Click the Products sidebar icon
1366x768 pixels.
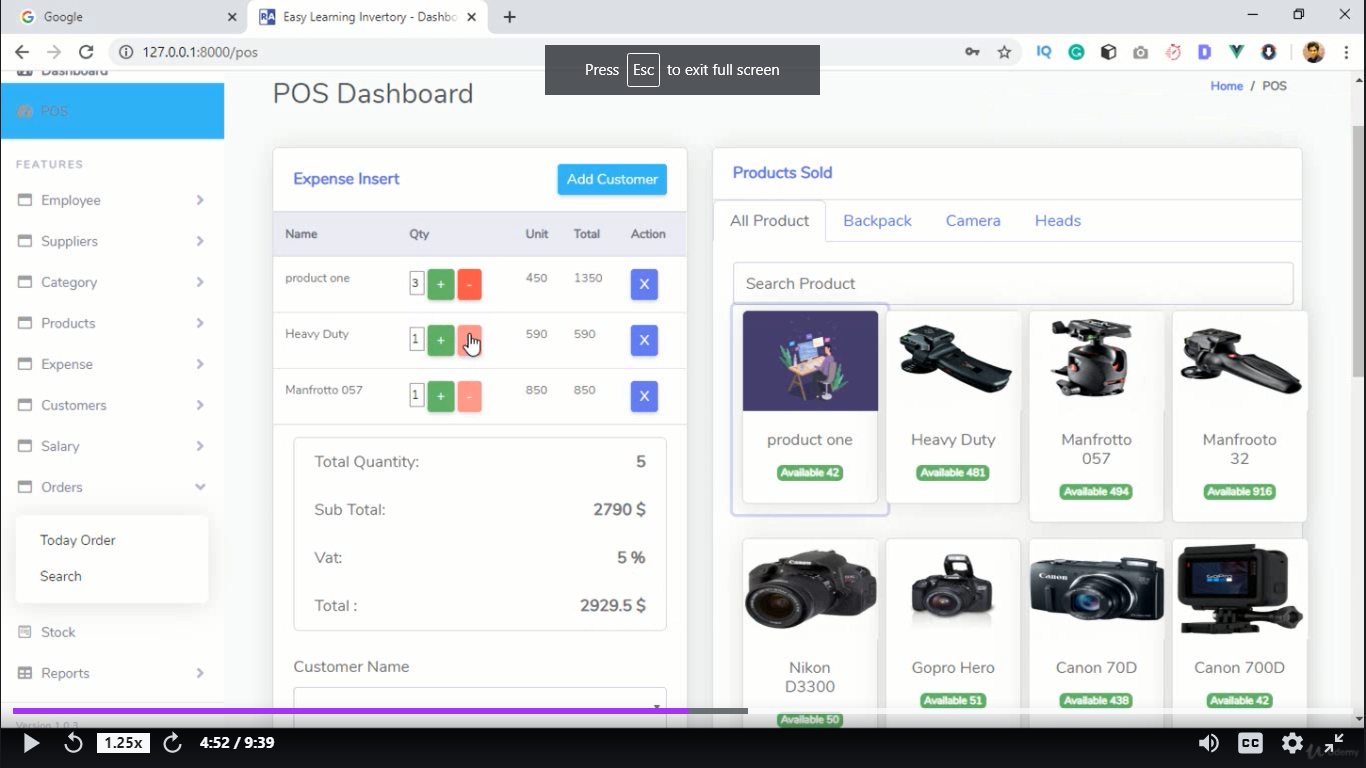coord(25,323)
